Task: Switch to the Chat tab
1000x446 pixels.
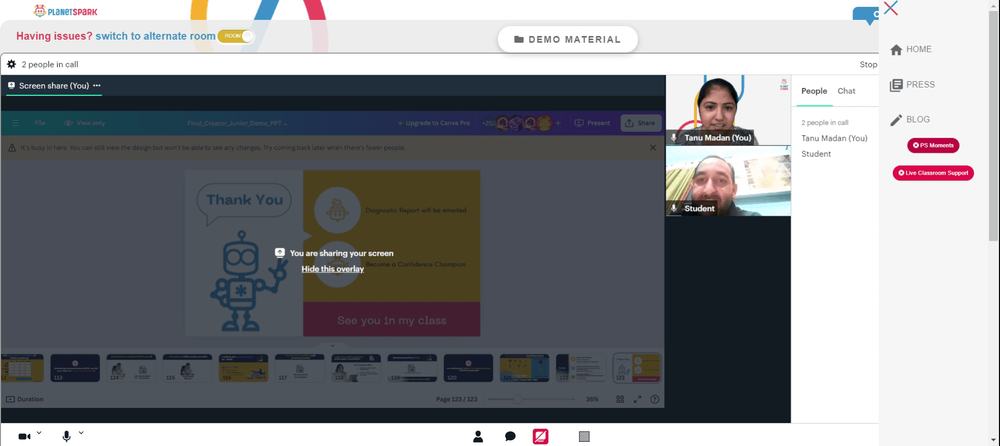Action: (x=846, y=91)
